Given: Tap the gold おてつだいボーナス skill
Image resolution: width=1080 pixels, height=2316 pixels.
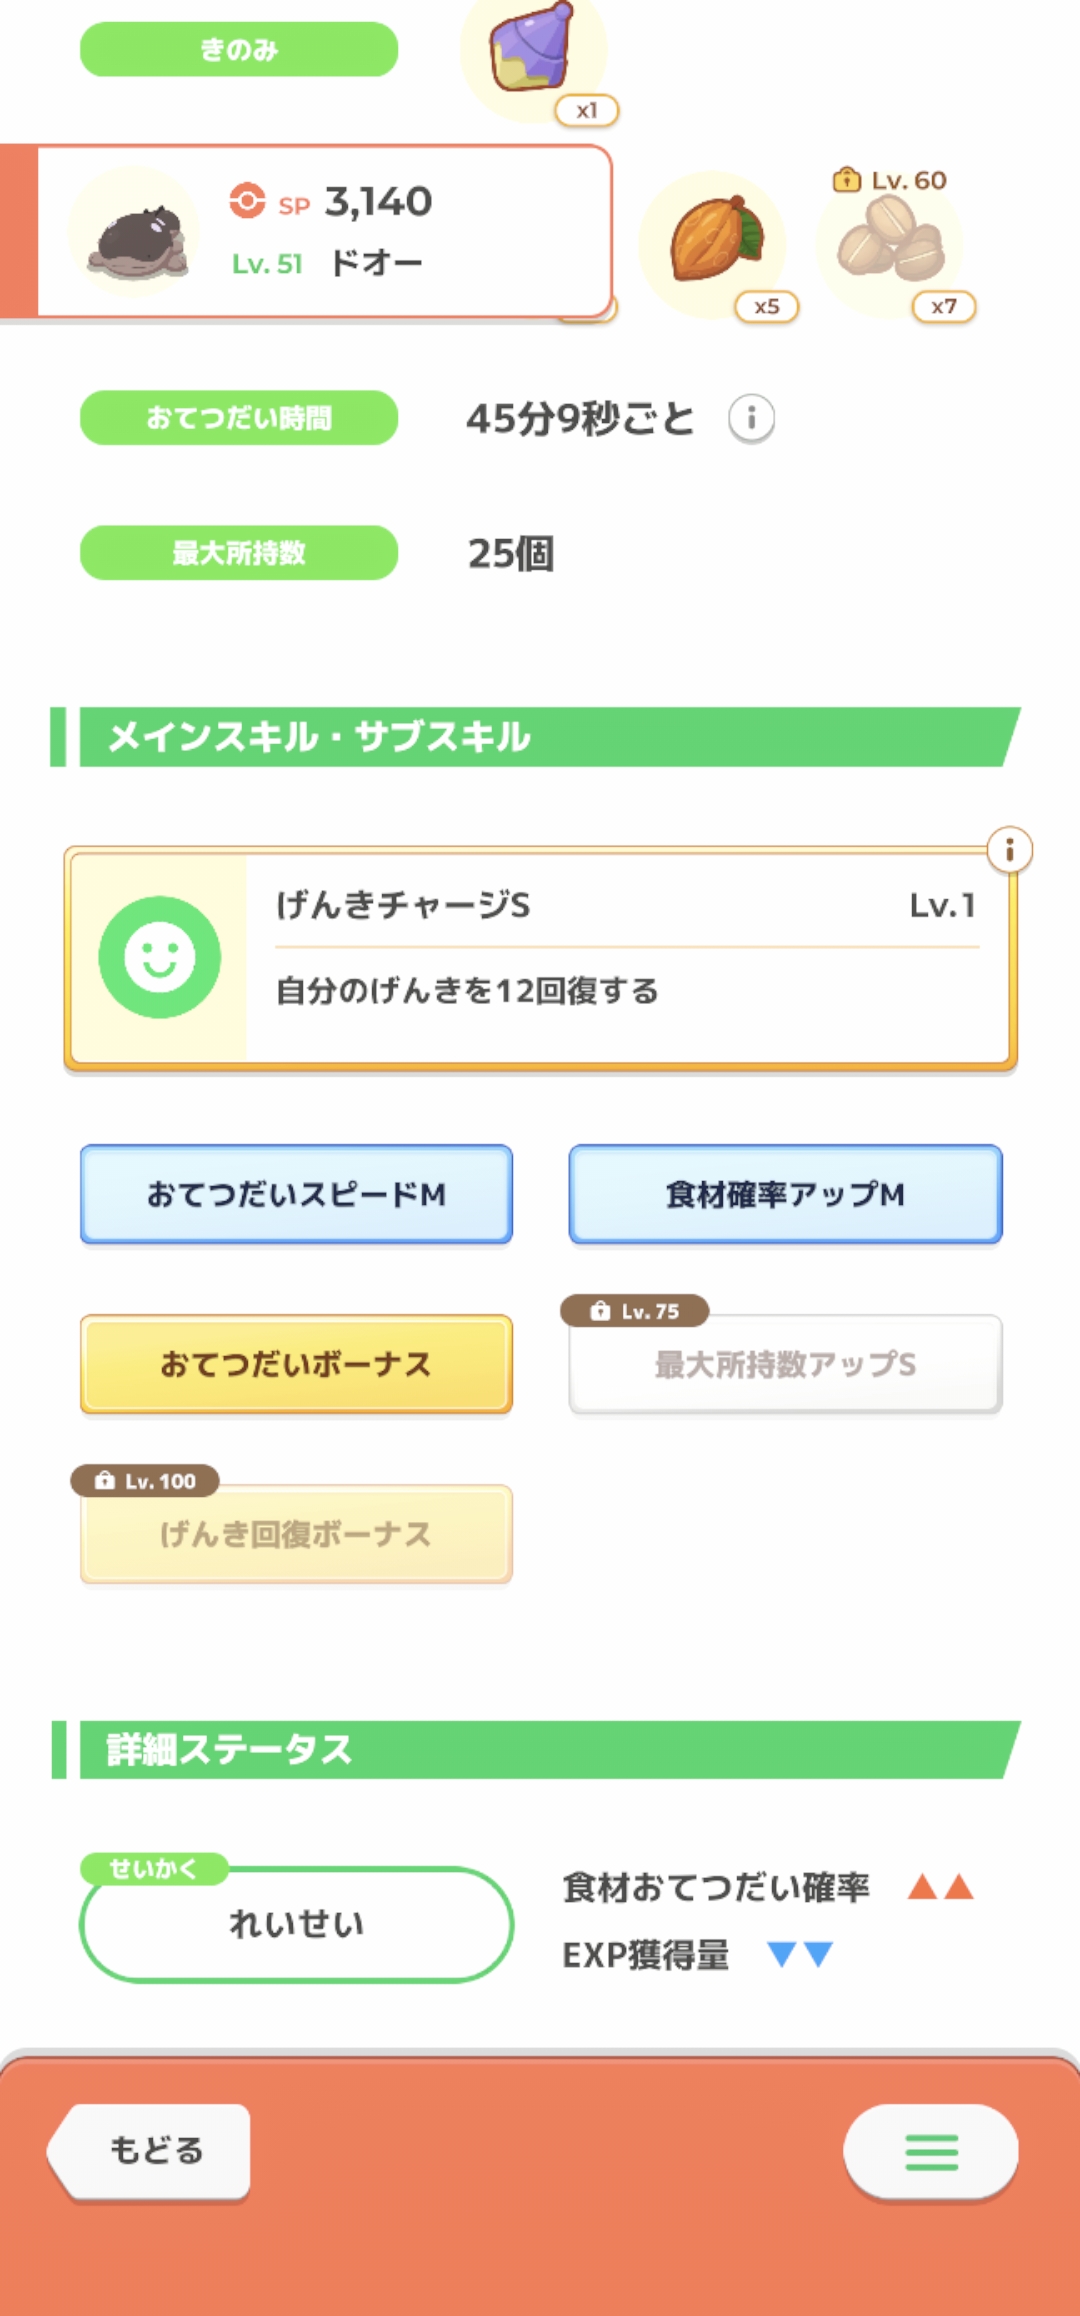Looking at the screenshot, I should [296, 1364].
